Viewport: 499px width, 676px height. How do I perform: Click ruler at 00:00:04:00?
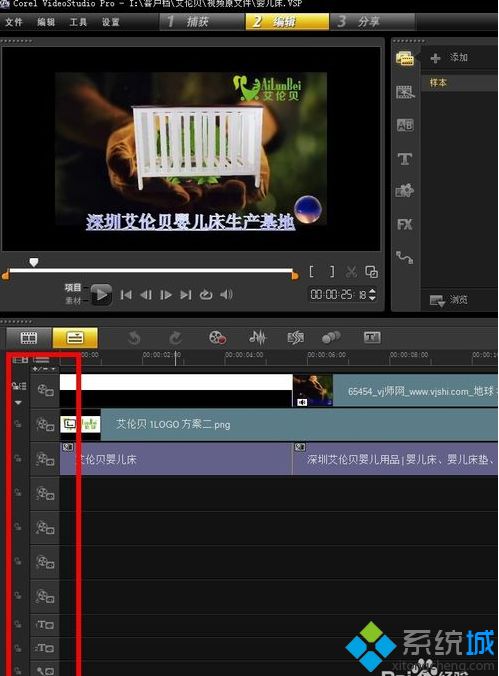coord(244,355)
